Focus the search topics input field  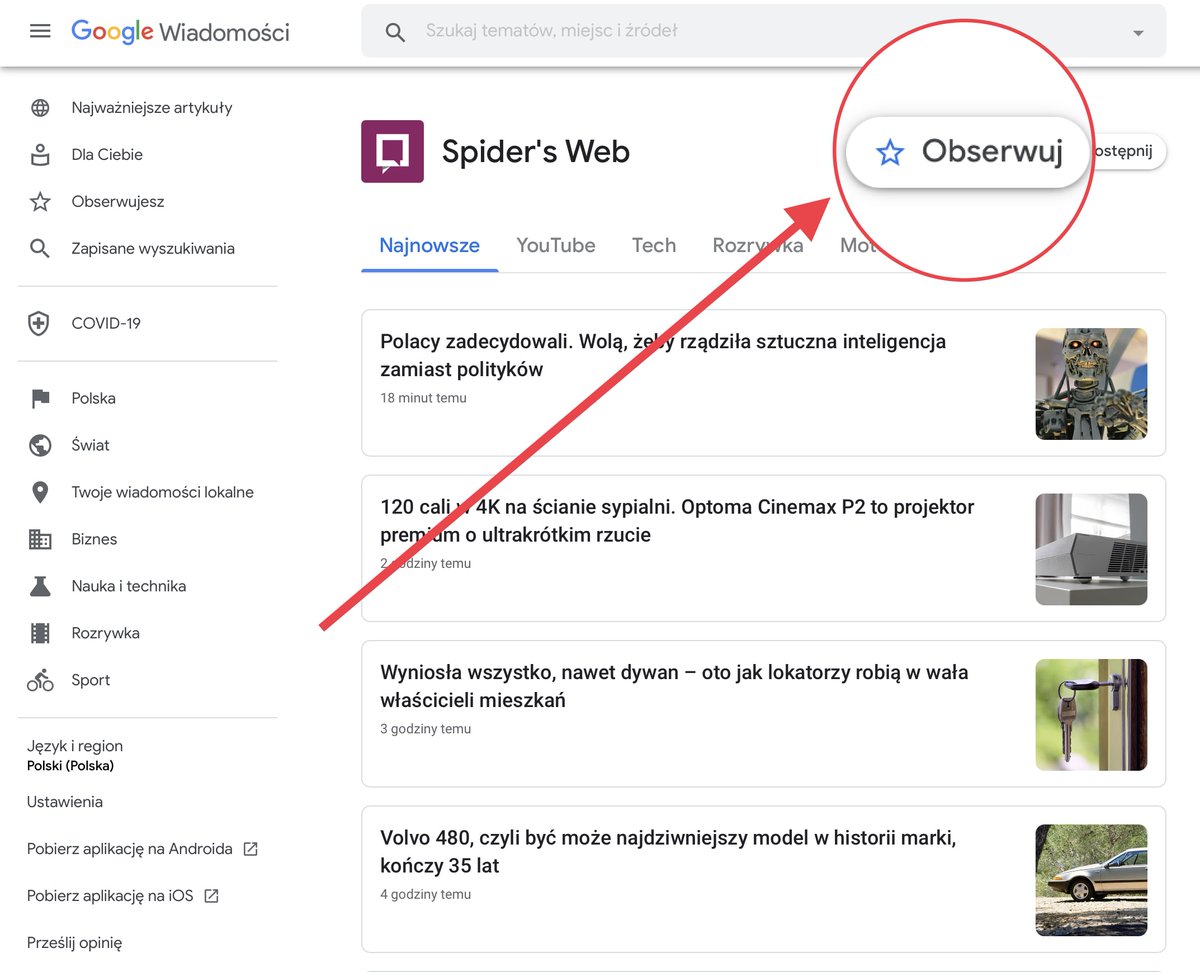762,31
